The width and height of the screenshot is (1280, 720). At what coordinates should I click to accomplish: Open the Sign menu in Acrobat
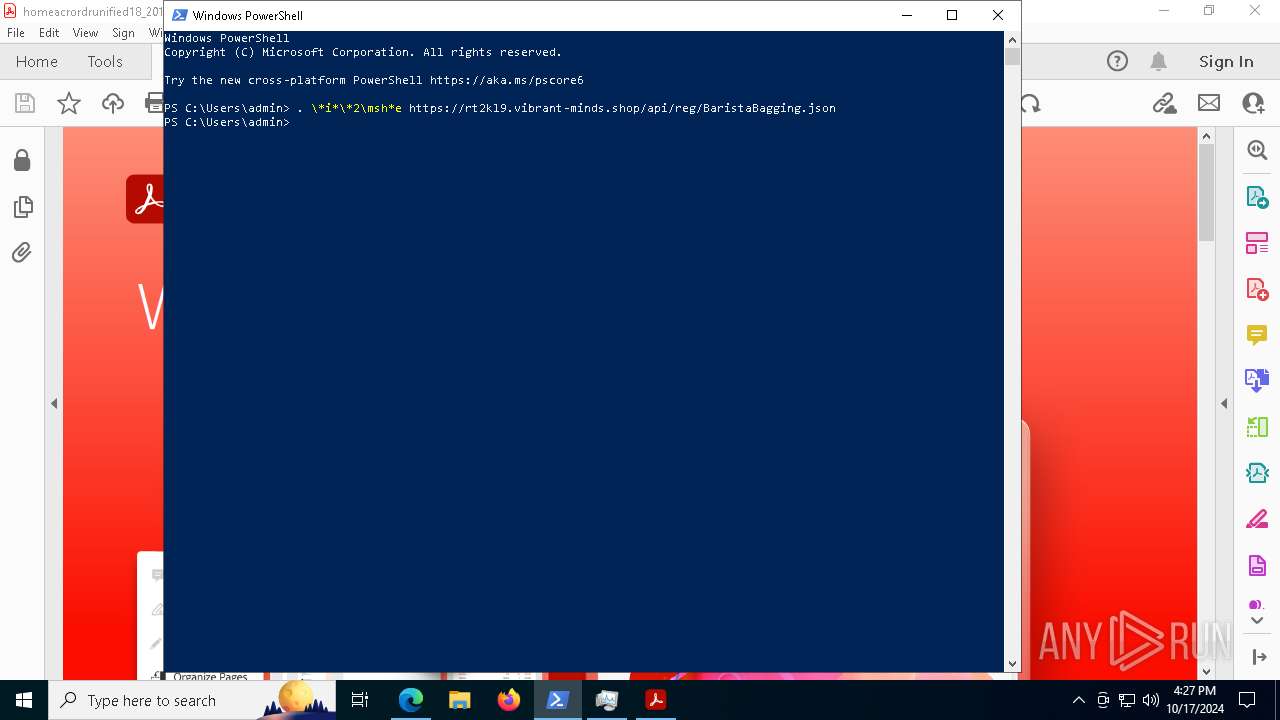click(123, 33)
